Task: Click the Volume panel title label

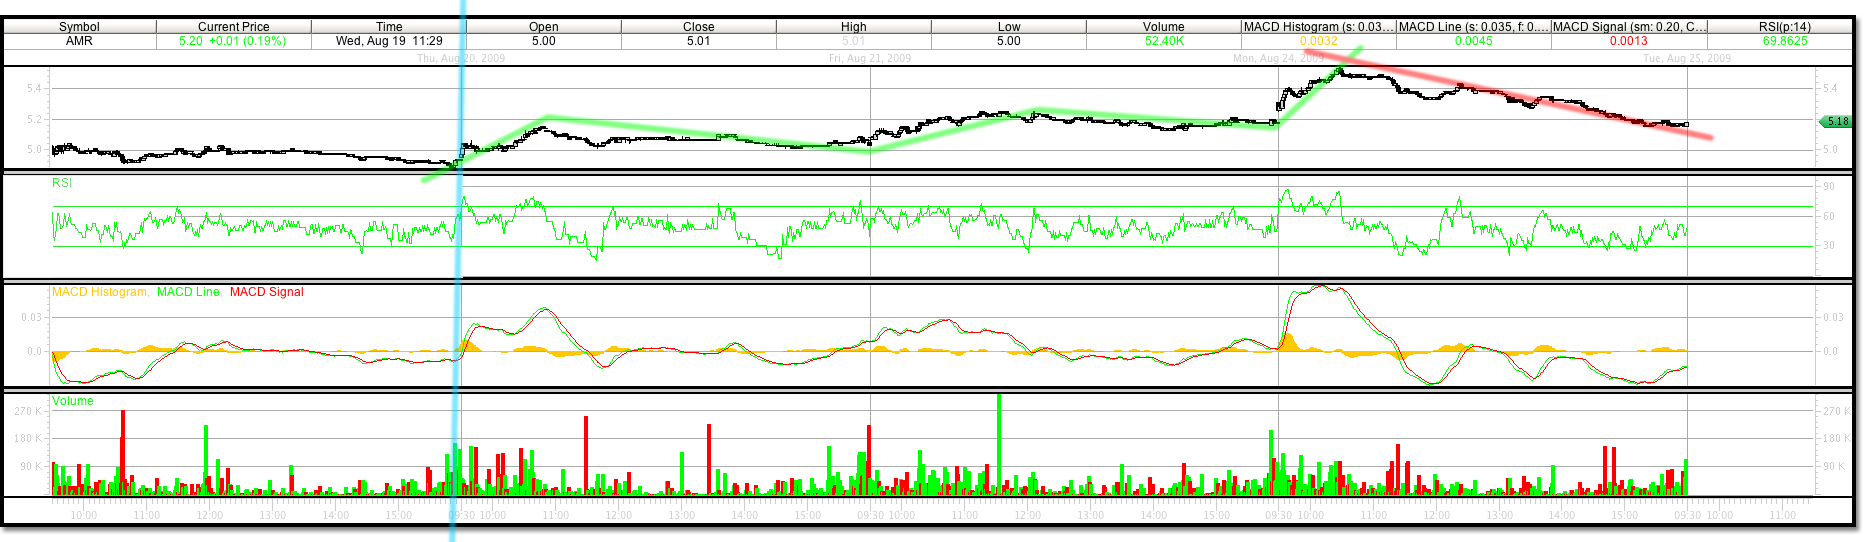Action: click(73, 401)
